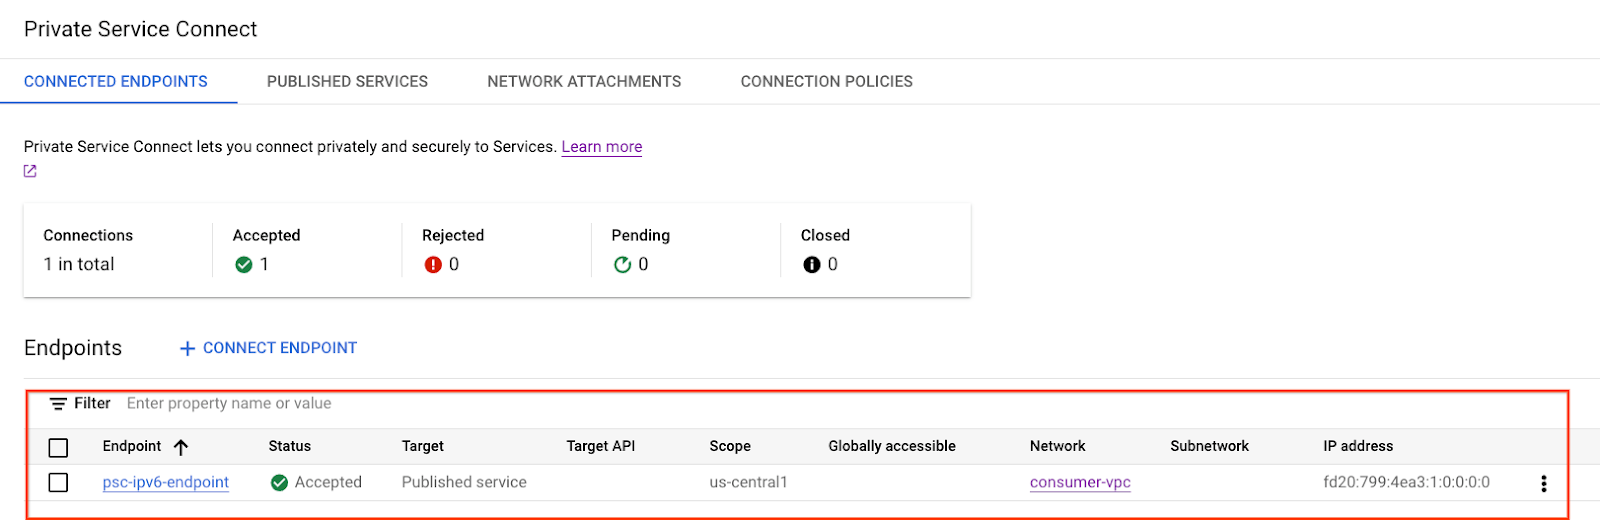This screenshot has width=1600, height=520.
Task: Open the Network Attachments tab
Action: tap(584, 82)
